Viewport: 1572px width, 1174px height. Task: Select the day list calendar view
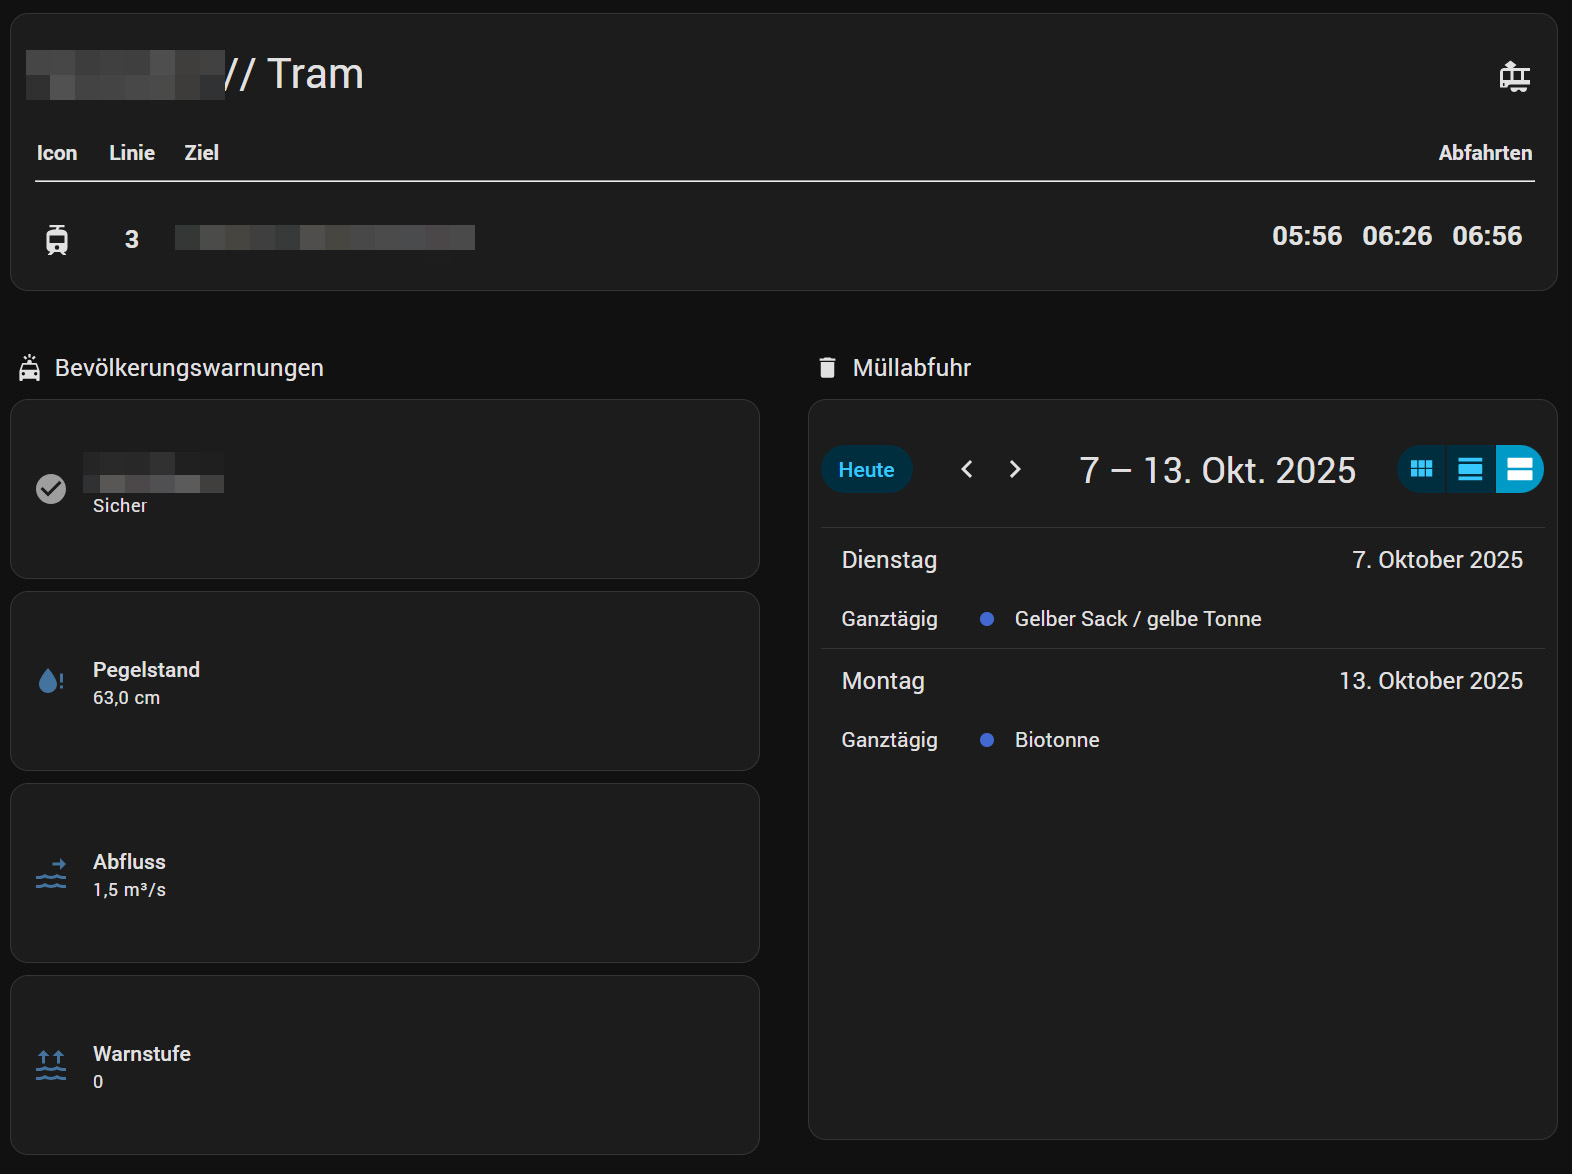coord(1519,469)
